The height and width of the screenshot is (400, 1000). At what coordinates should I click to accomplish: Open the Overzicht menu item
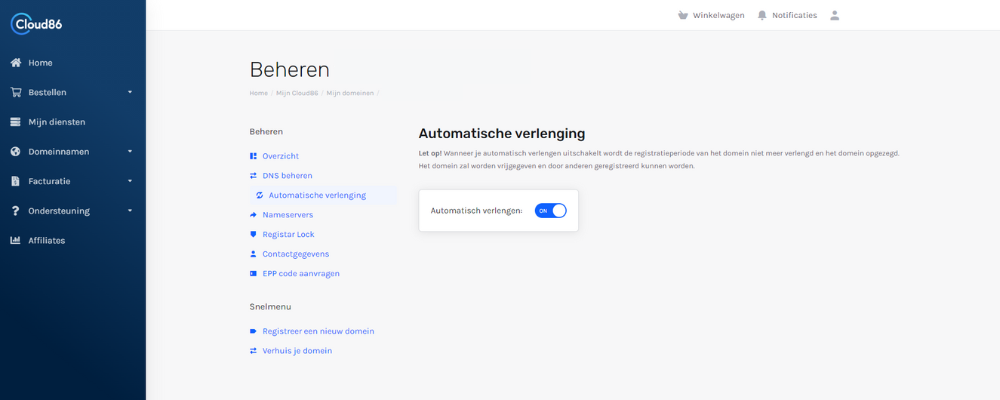(280, 156)
